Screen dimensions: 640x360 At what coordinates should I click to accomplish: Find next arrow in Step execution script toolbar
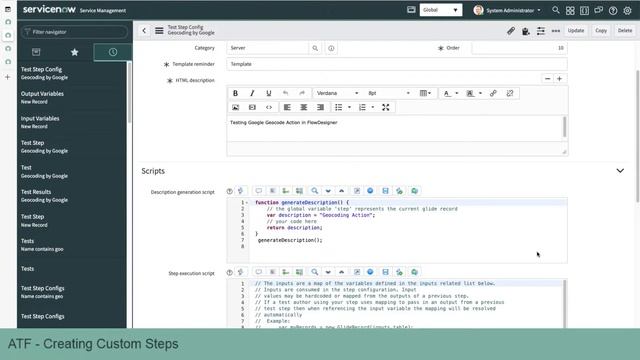coord(328,272)
